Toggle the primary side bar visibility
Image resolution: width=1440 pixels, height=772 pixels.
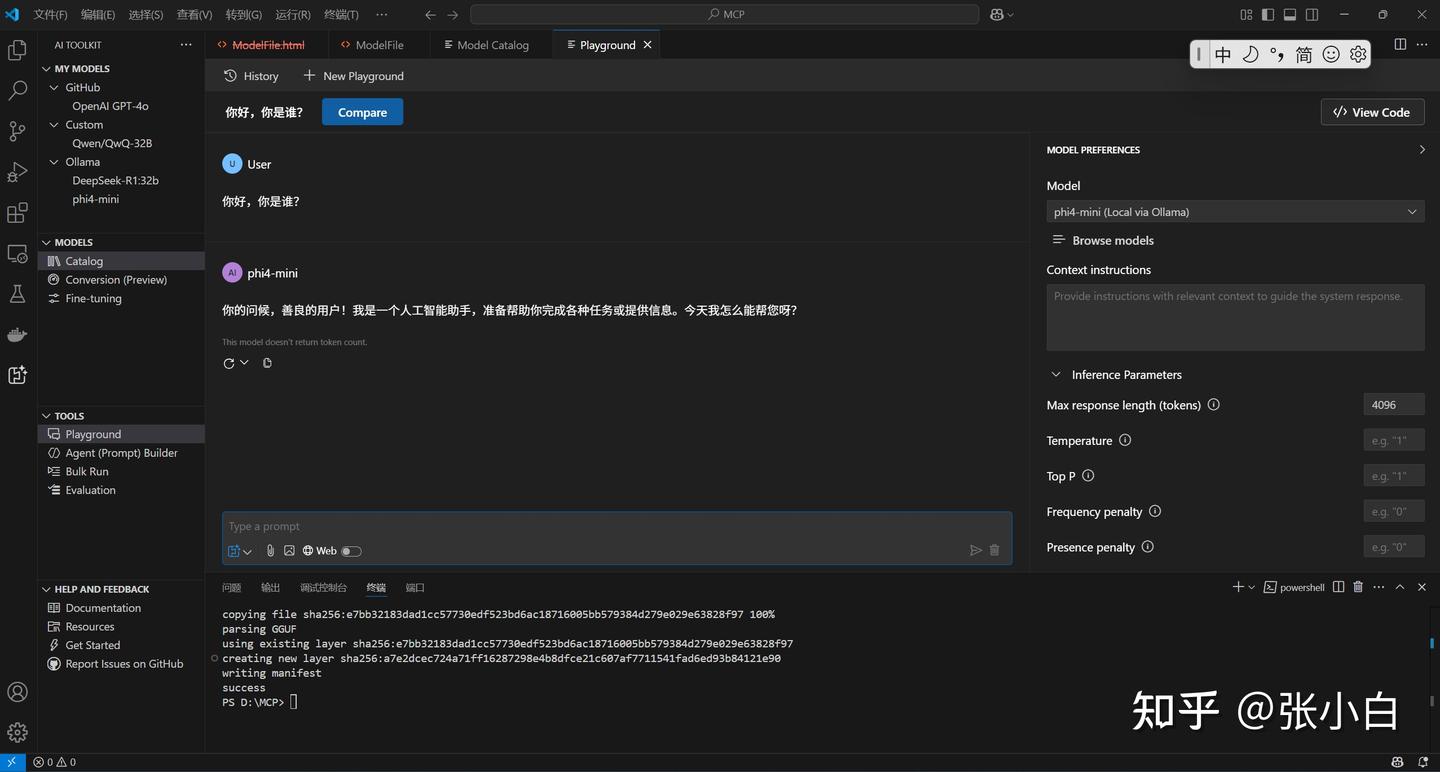pos(1268,15)
